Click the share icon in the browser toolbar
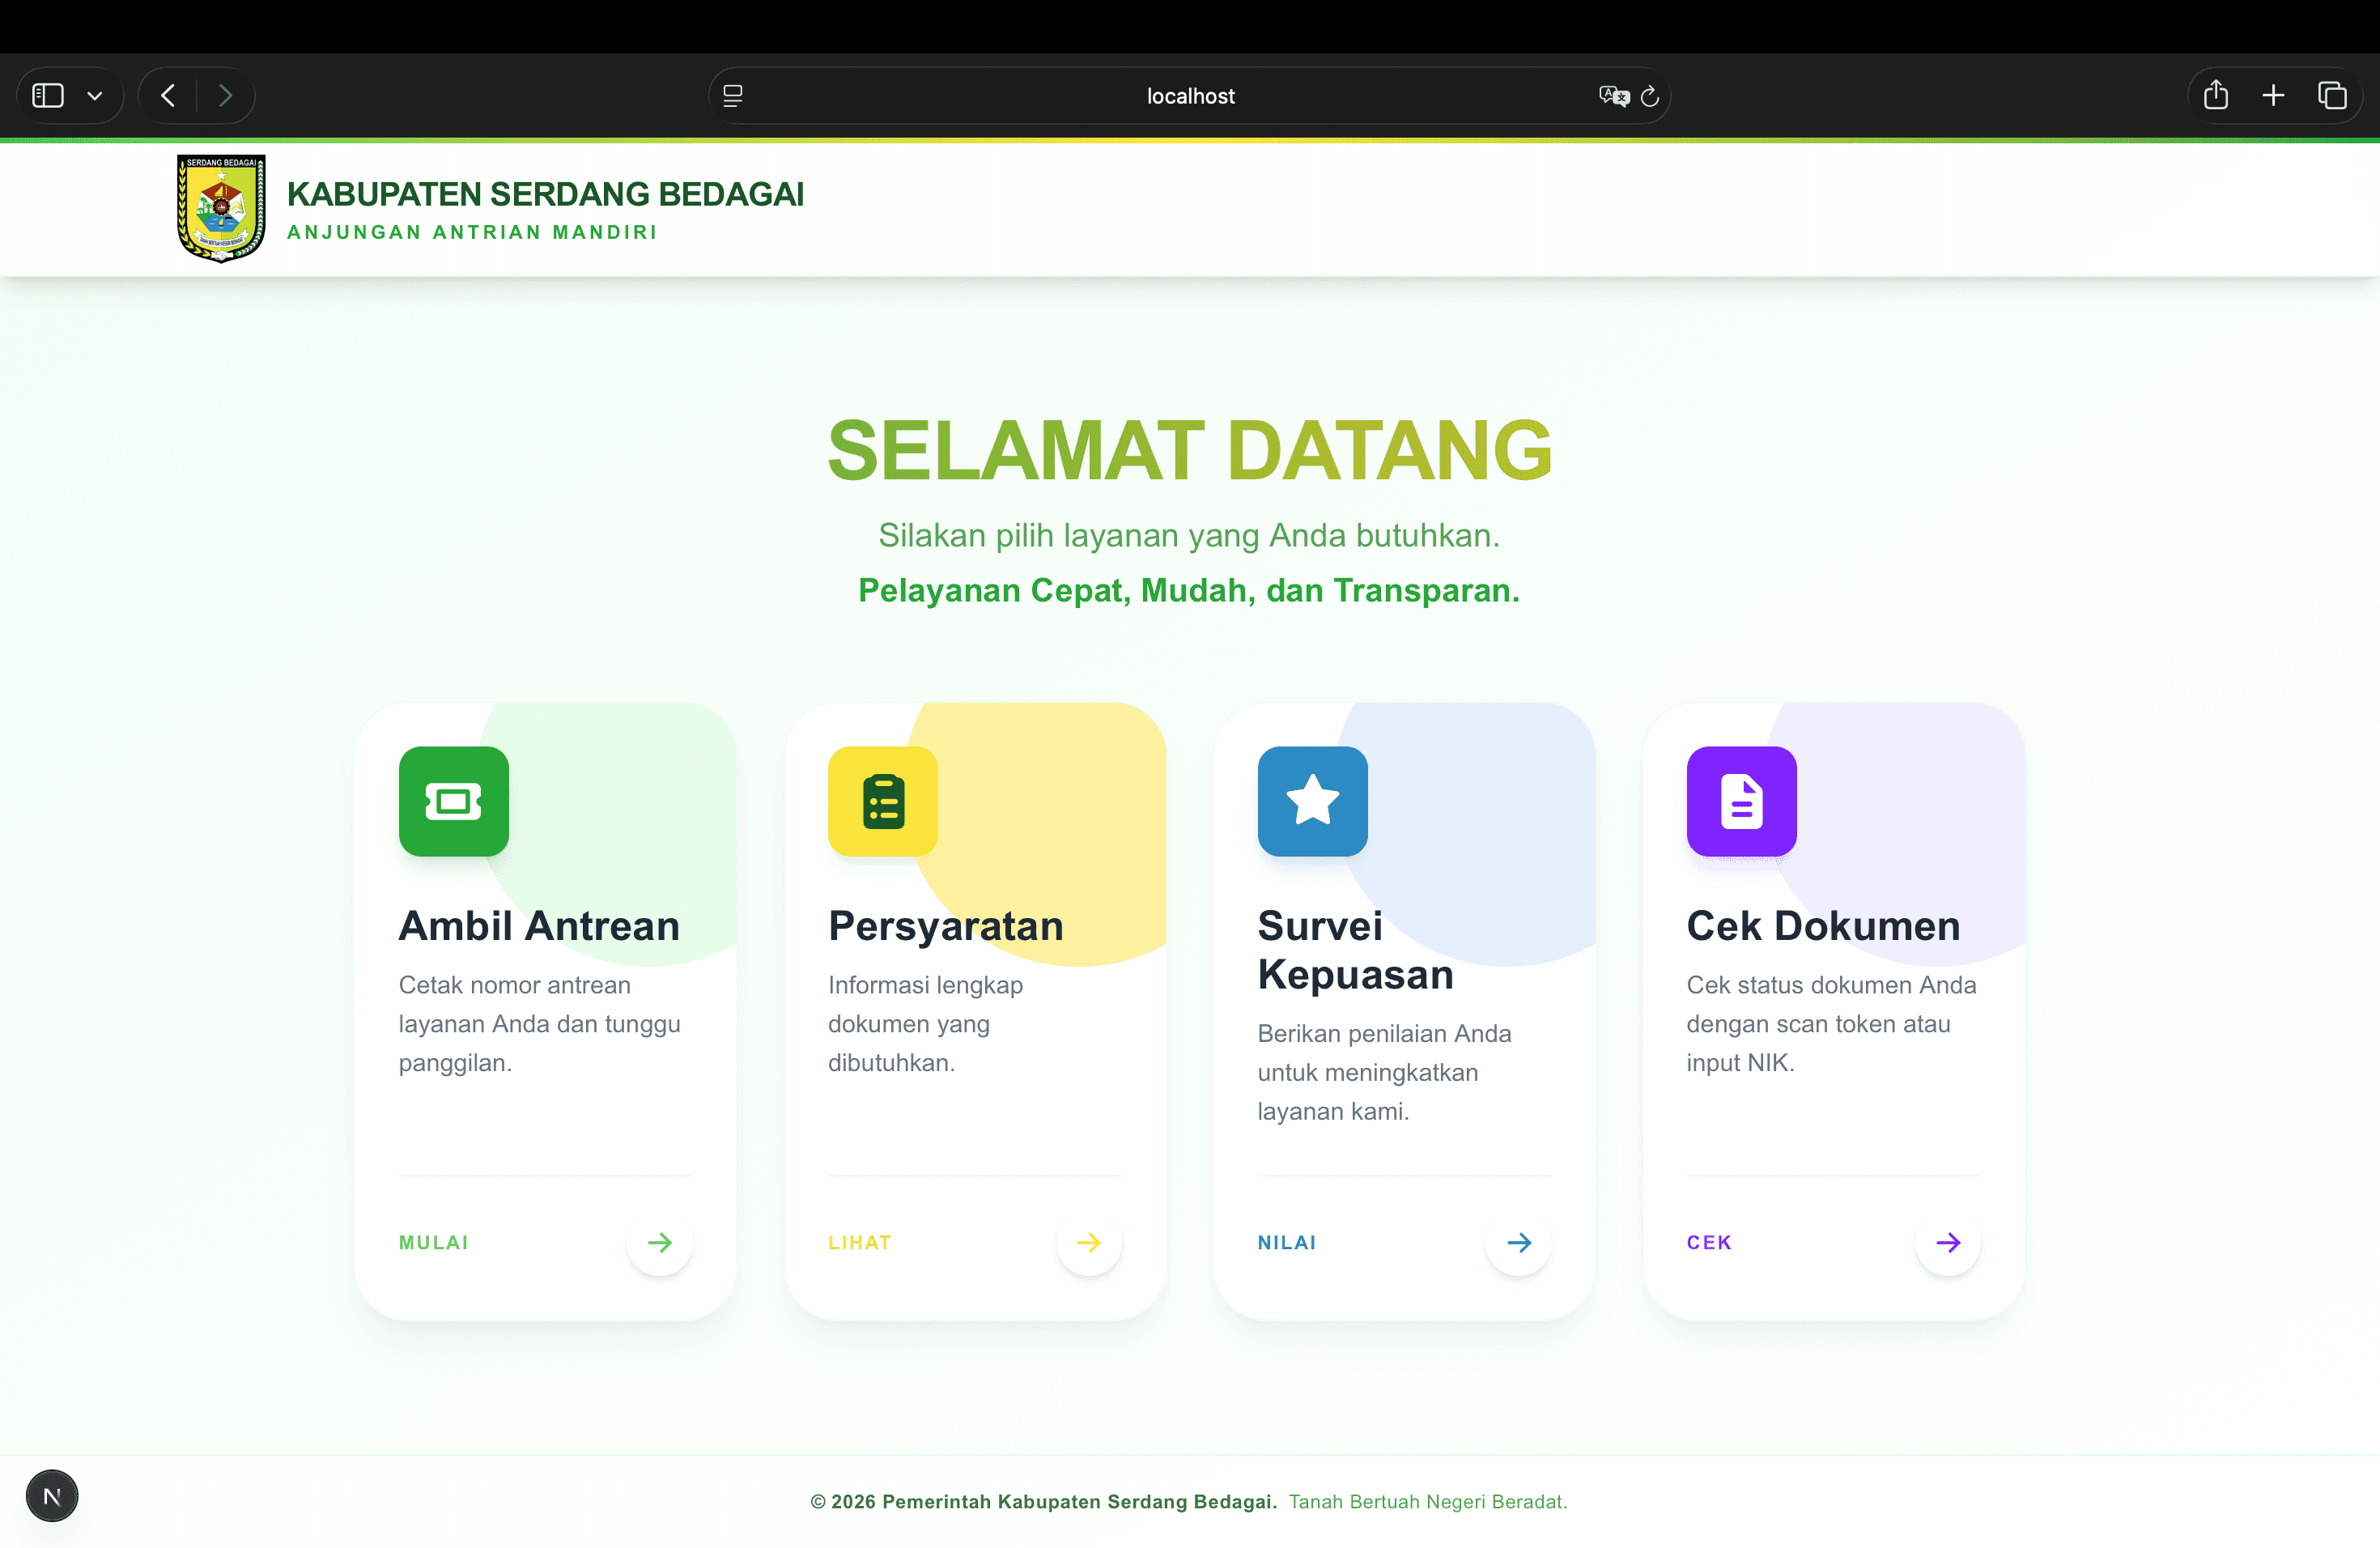 [2216, 95]
